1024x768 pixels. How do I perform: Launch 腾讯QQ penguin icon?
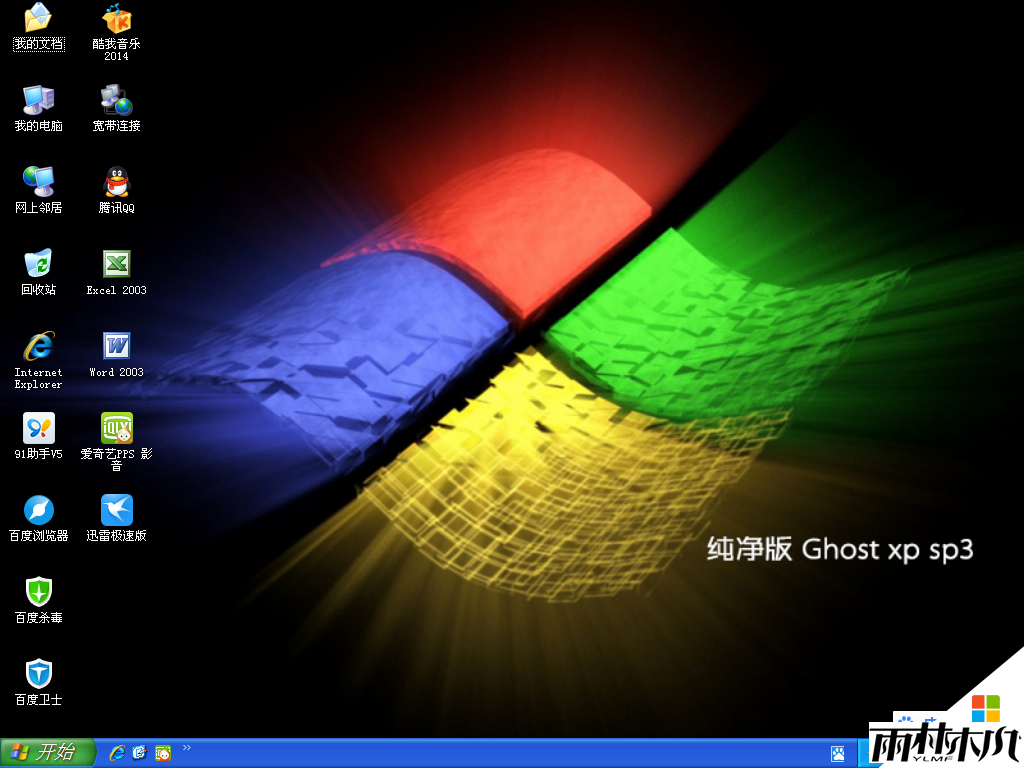click(117, 182)
